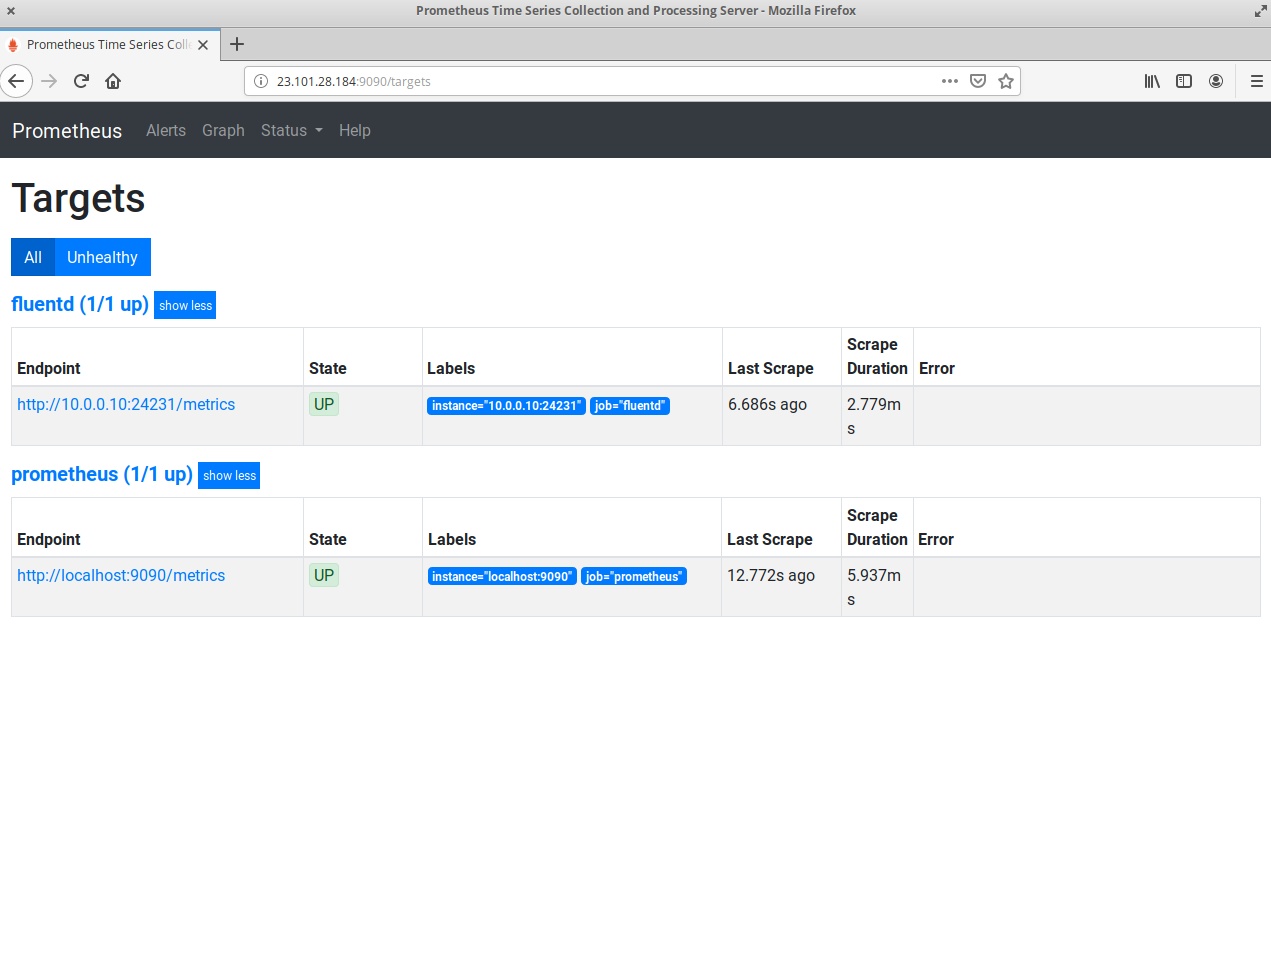Expand the Status dropdown menu
The height and width of the screenshot is (973, 1271).
click(291, 130)
